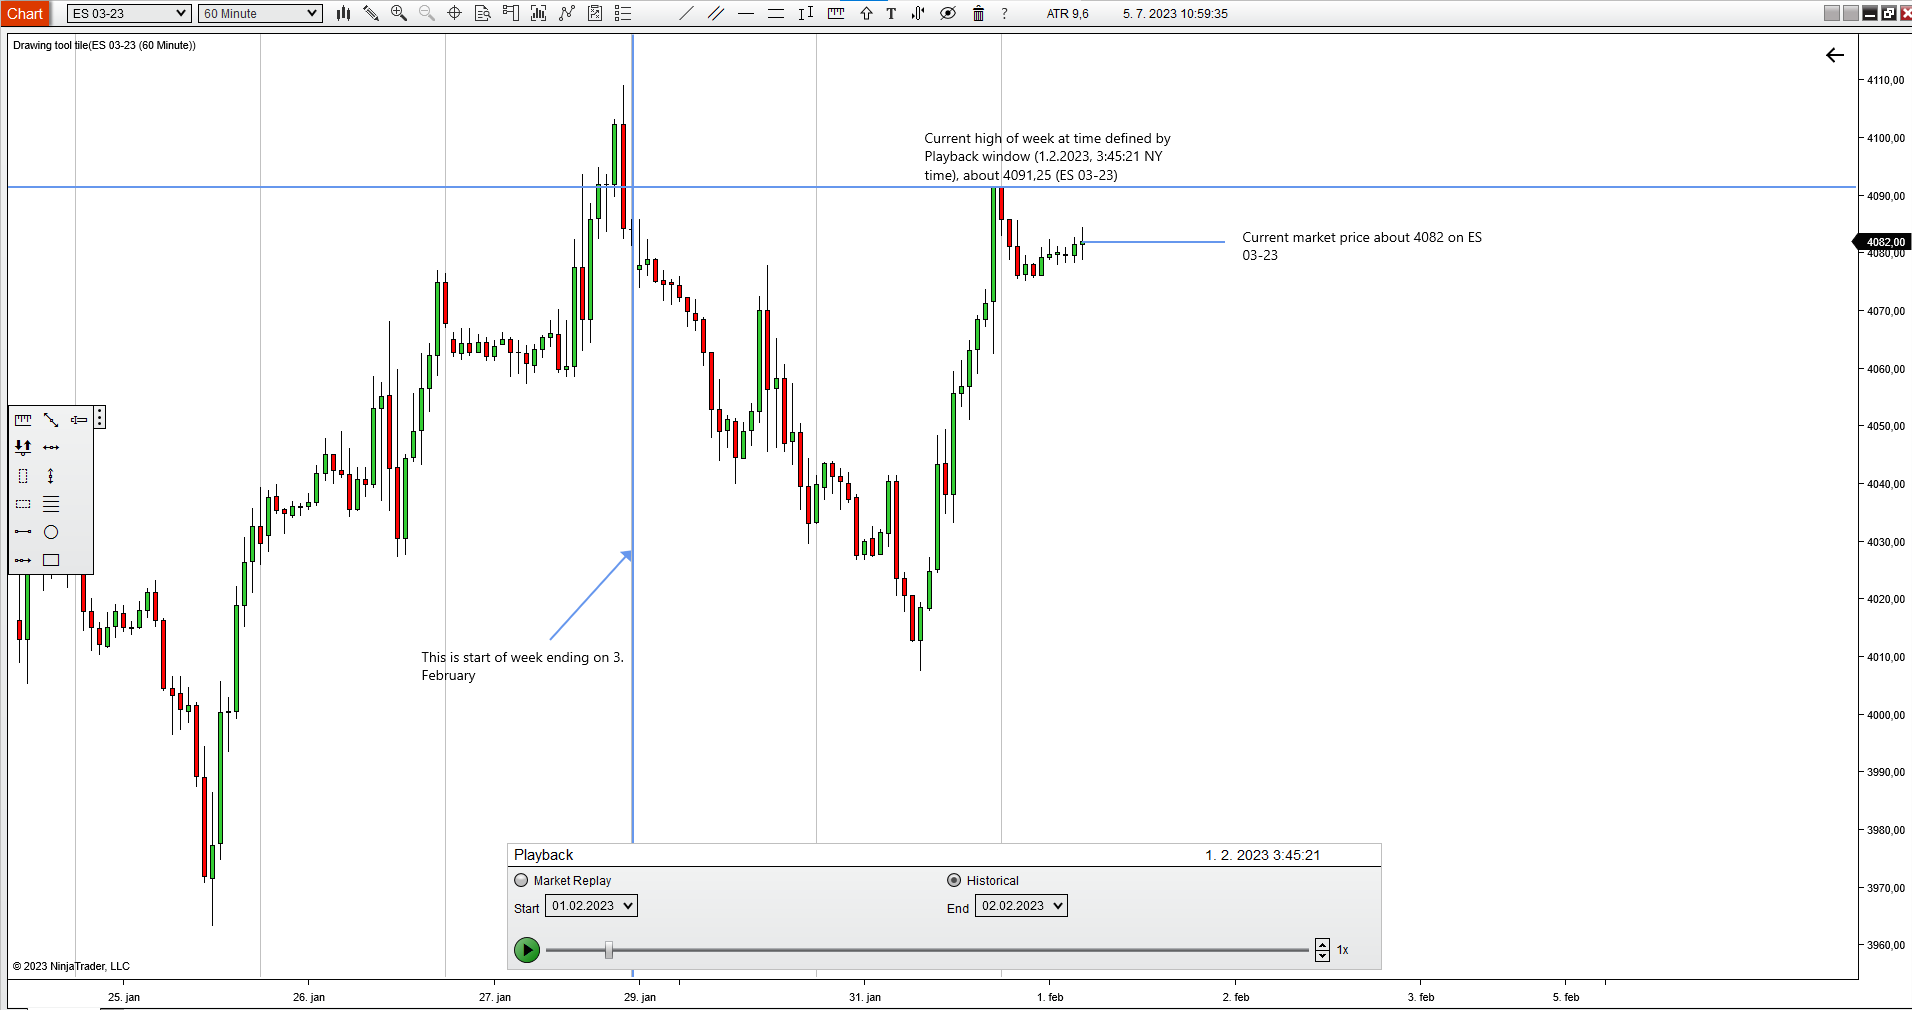Click the 'start of week' annotation text
This screenshot has height=1010, width=1912.
click(522, 666)
